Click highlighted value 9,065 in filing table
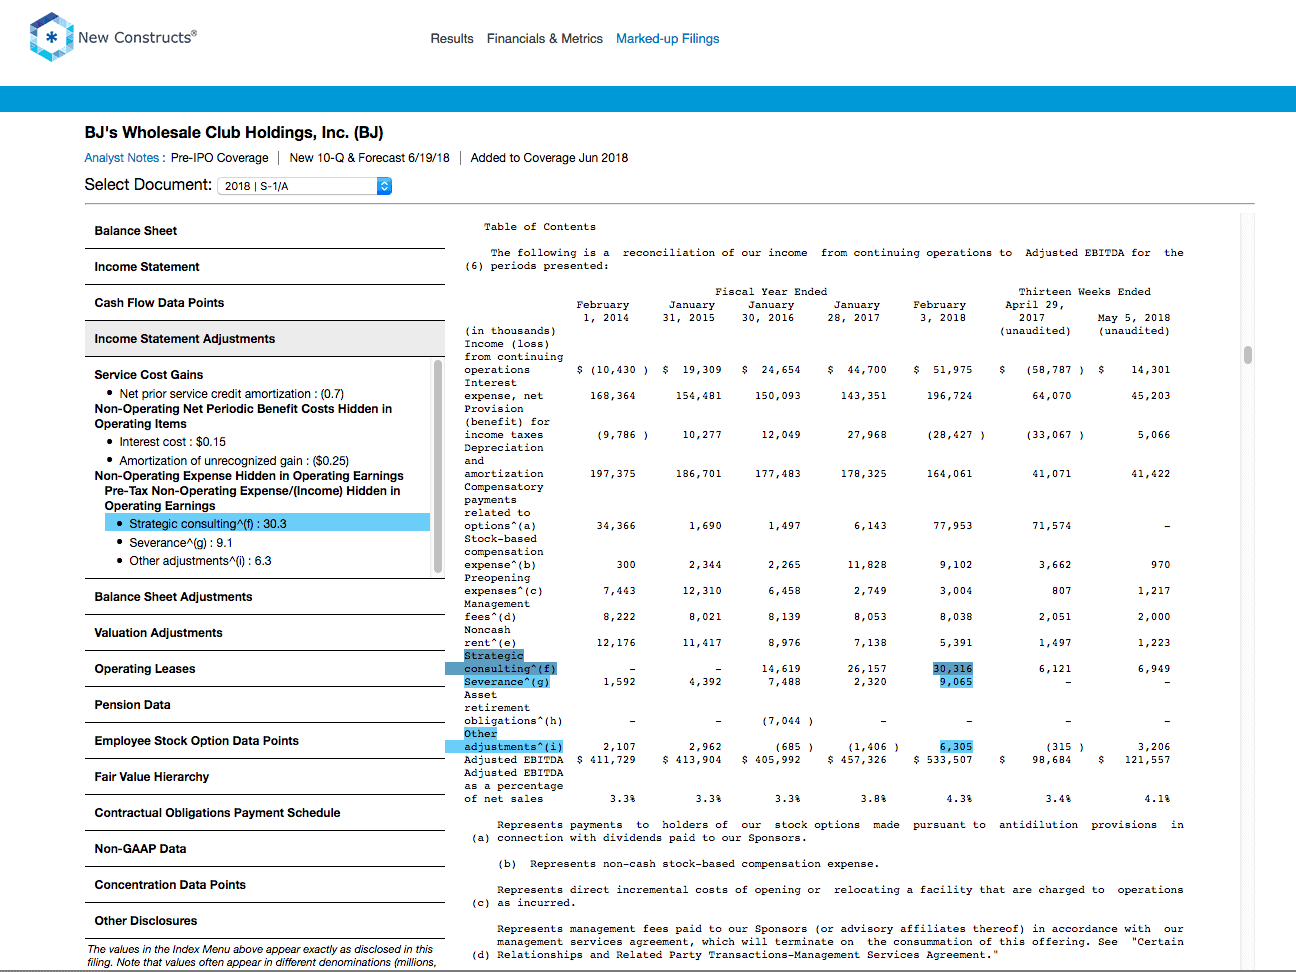Viewport: 1296px width, 972px height. point(955,682)
